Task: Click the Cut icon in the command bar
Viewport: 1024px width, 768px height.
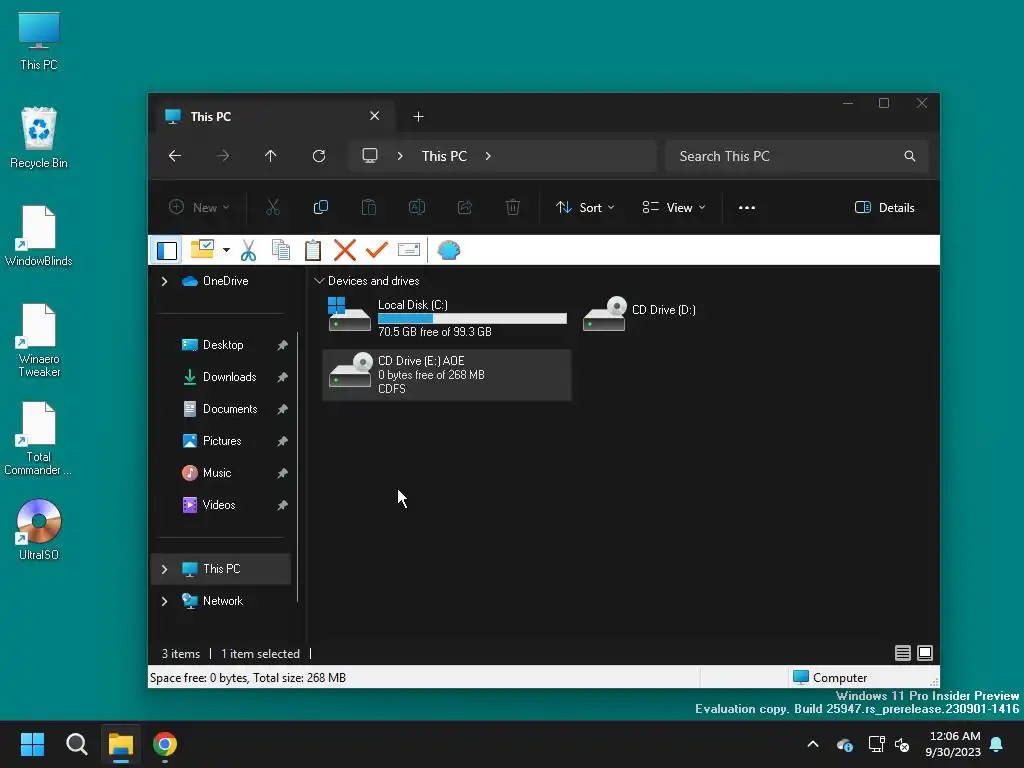Action: pyautogui.click(x=272, y=208)
